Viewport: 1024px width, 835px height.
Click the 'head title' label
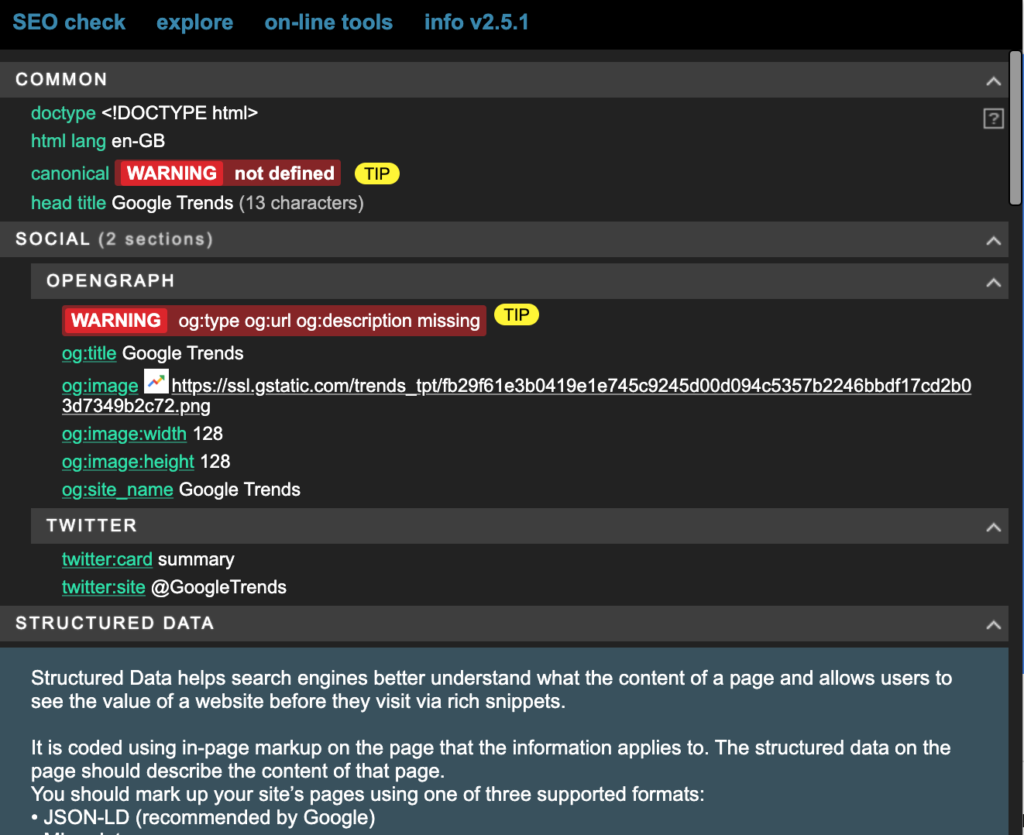pyautogui.click(x=68, y=203)
